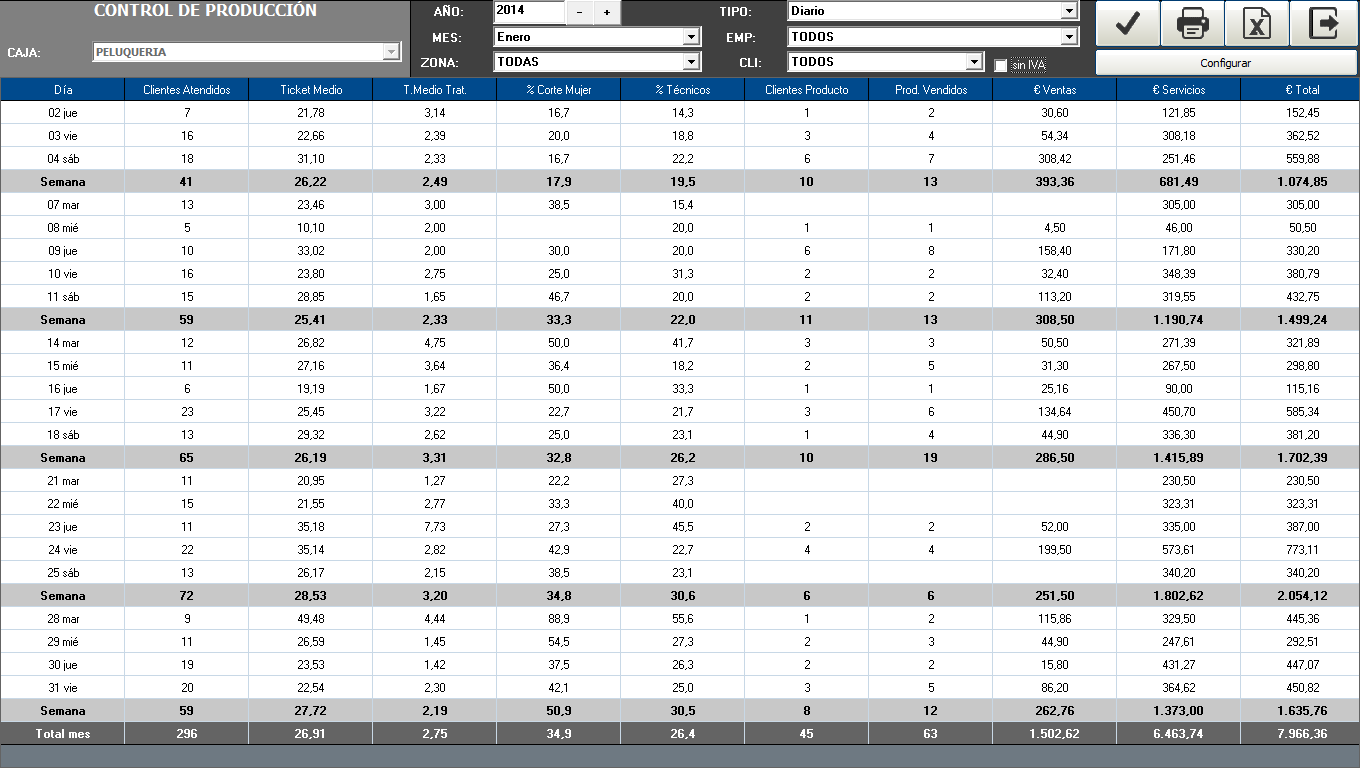
Task: Expand the EMP employee dropdown
Action: coord(1069,37)
